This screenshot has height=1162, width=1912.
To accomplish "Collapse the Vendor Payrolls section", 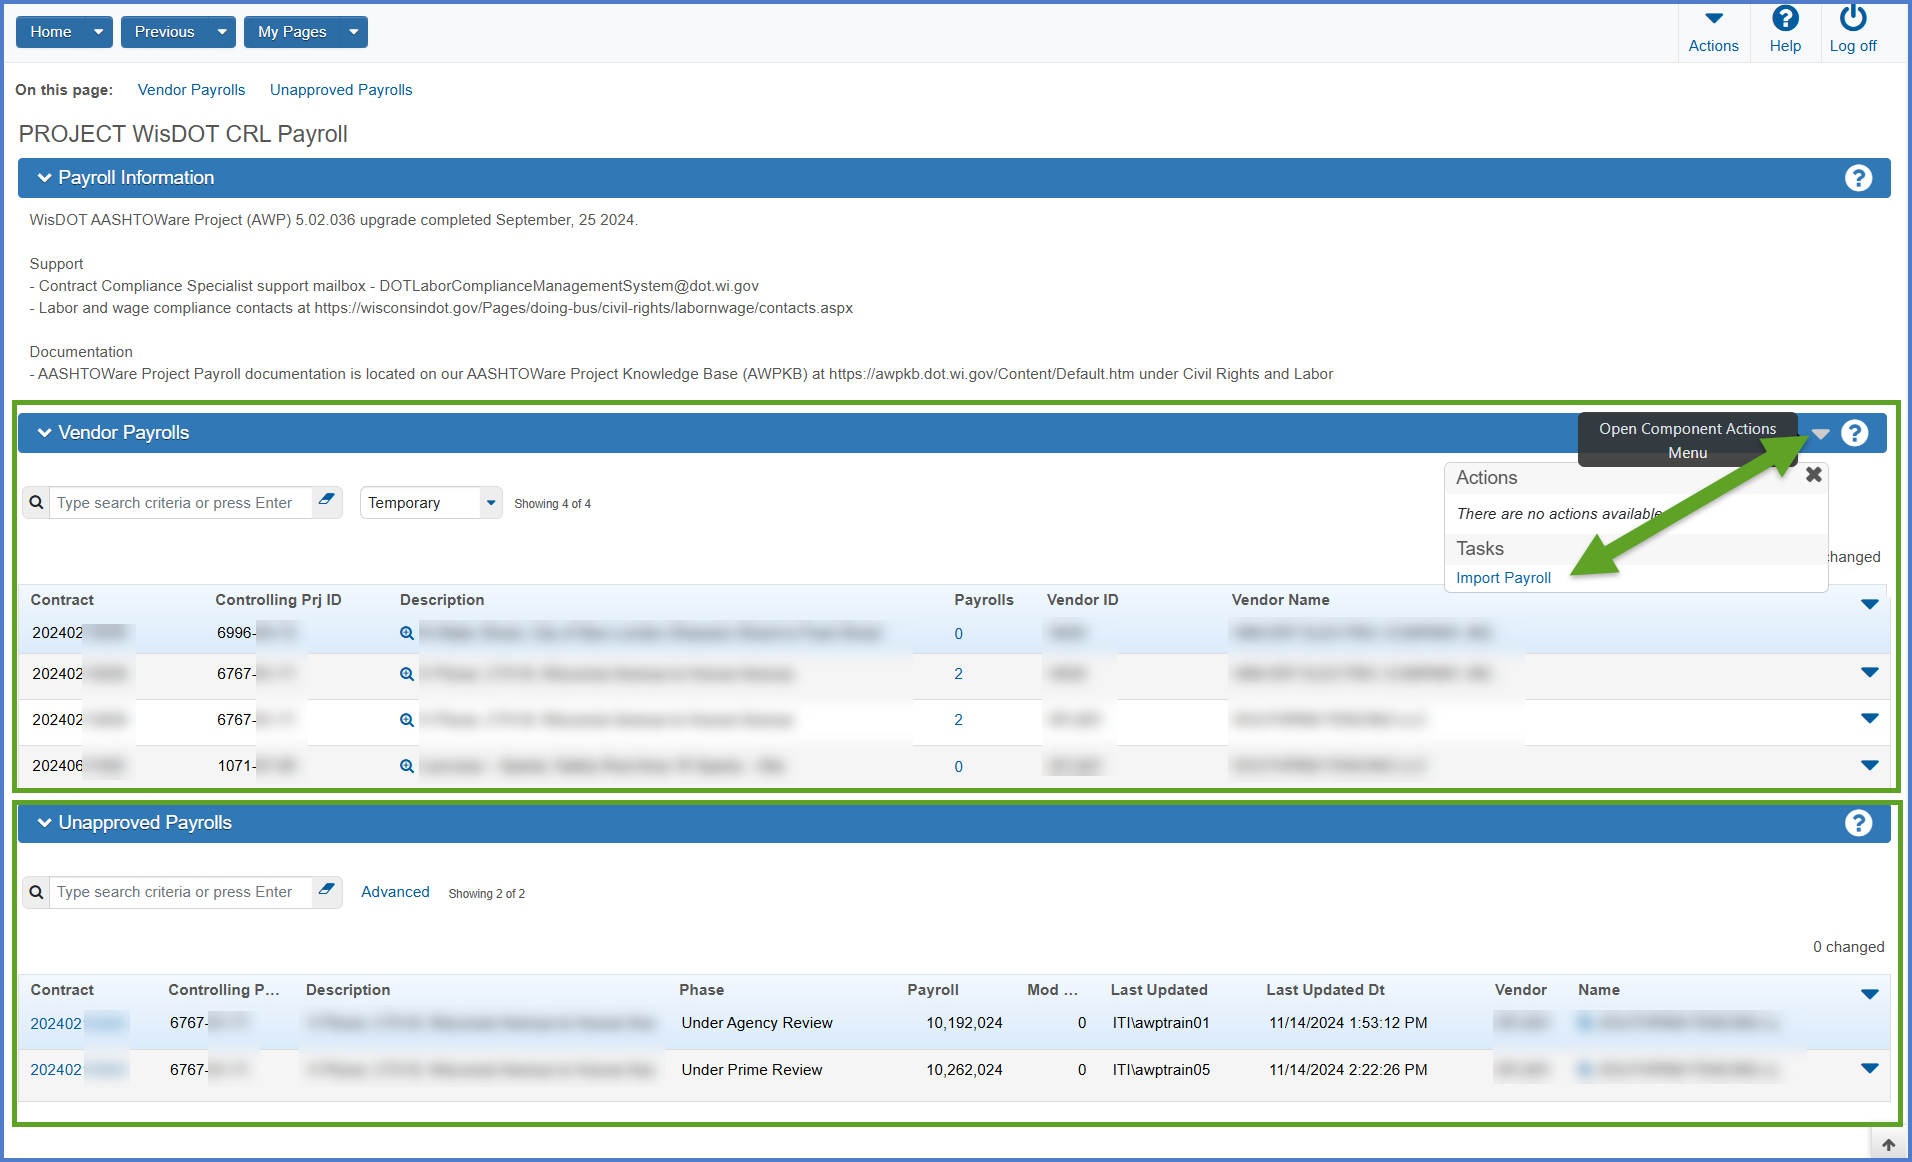I will click(x=44, y=433).
